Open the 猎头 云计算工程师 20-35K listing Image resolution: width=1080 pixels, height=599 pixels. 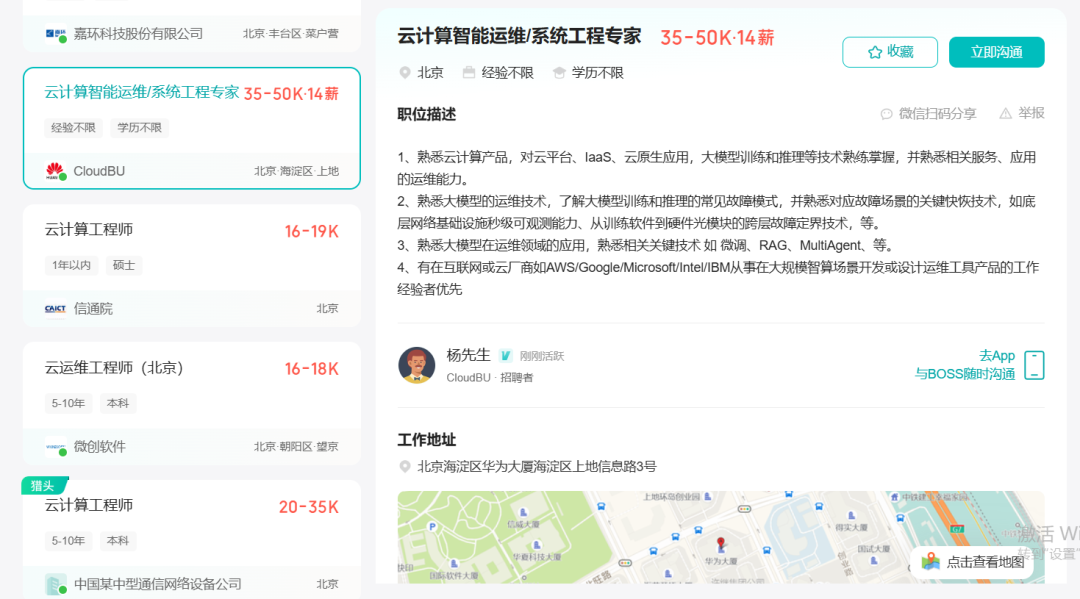(x=191, y=507)
